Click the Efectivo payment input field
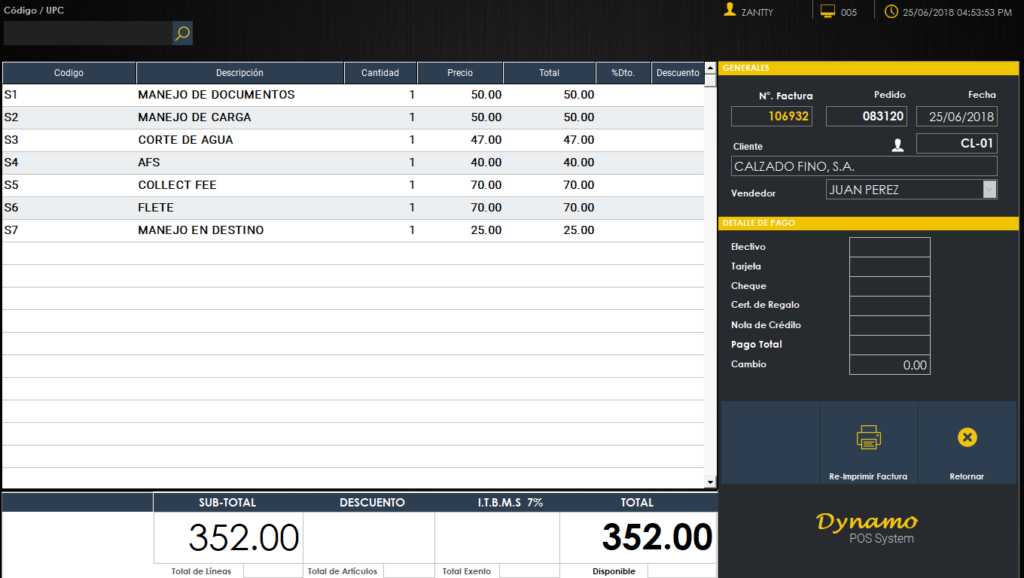1024x578 pixels. point(889,247)
